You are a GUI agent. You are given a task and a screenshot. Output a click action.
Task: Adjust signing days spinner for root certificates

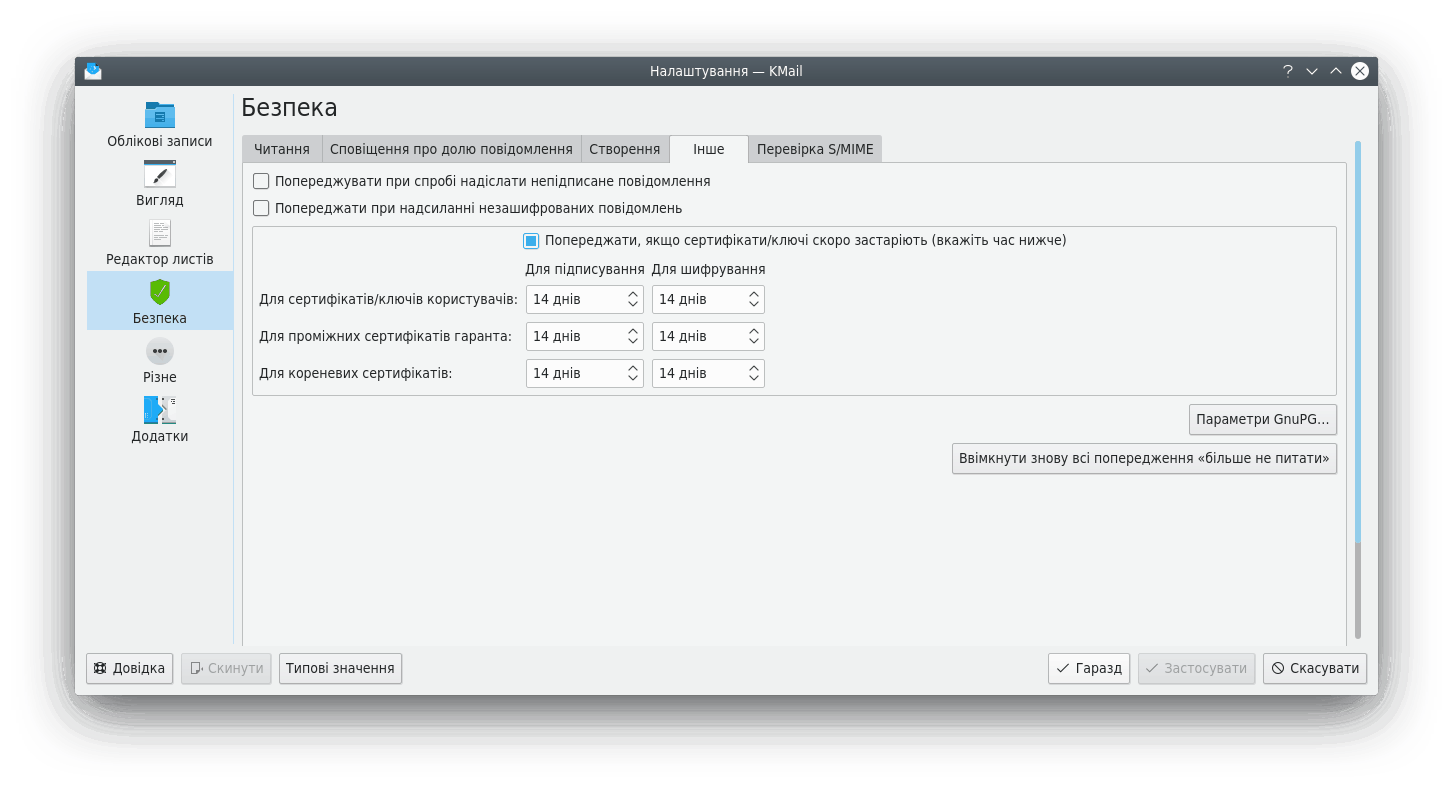pyautogui.click(x=633, y=373)
